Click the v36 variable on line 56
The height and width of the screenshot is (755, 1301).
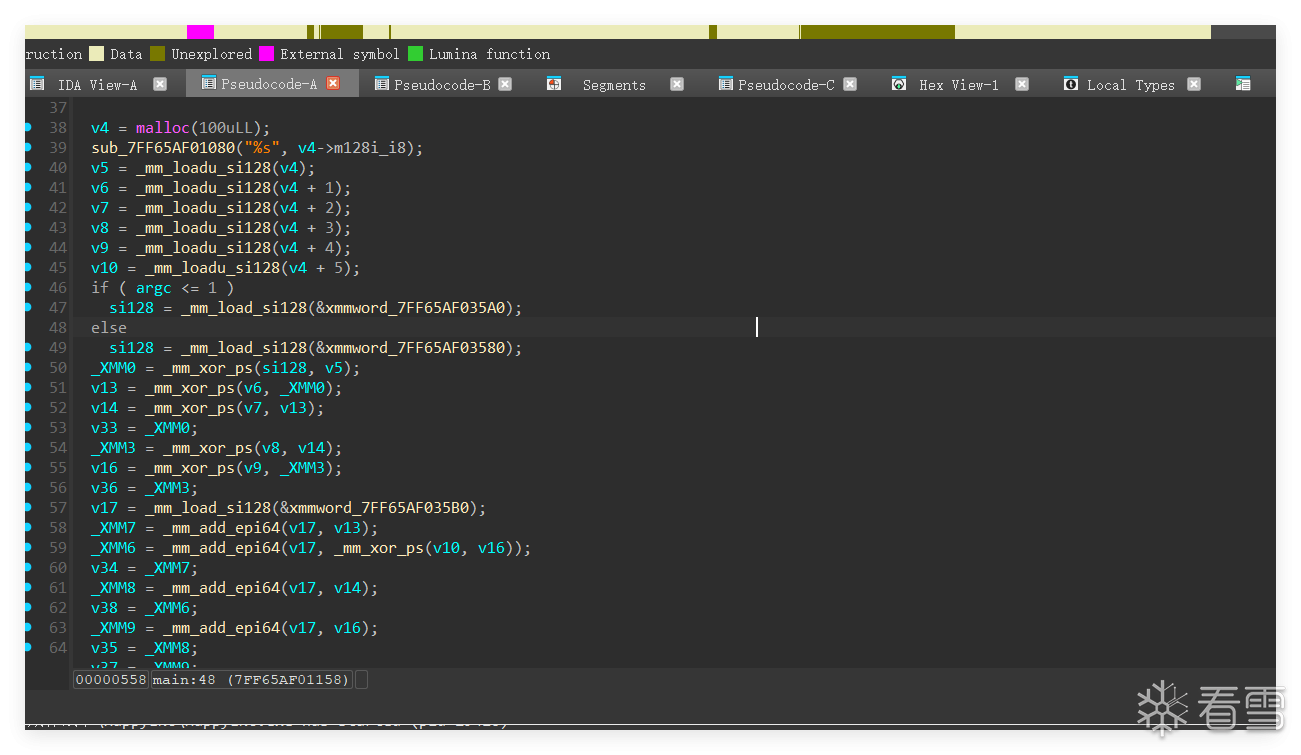[x=104, y=488]
